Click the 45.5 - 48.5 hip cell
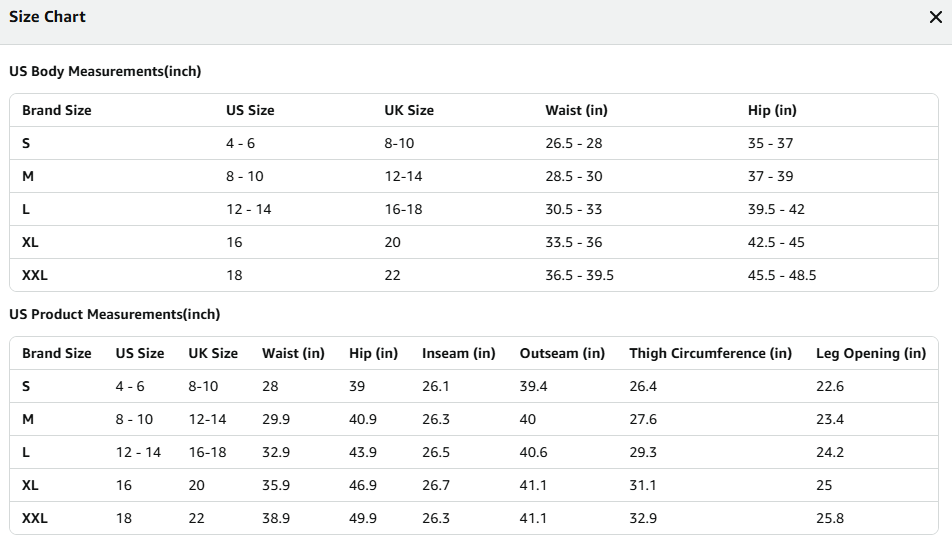Screen dimensions: 952x546 pyautogui.click(x=782, y=275)
